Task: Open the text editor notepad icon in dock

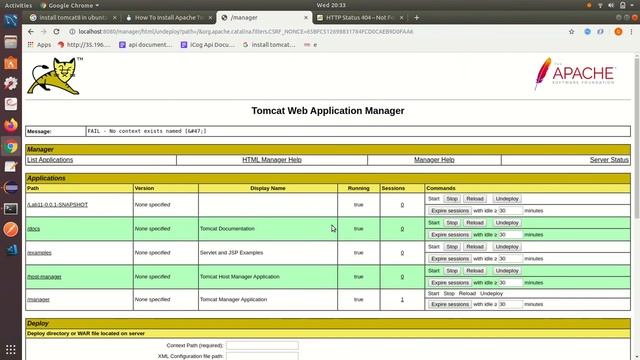Action: (11, 167)
